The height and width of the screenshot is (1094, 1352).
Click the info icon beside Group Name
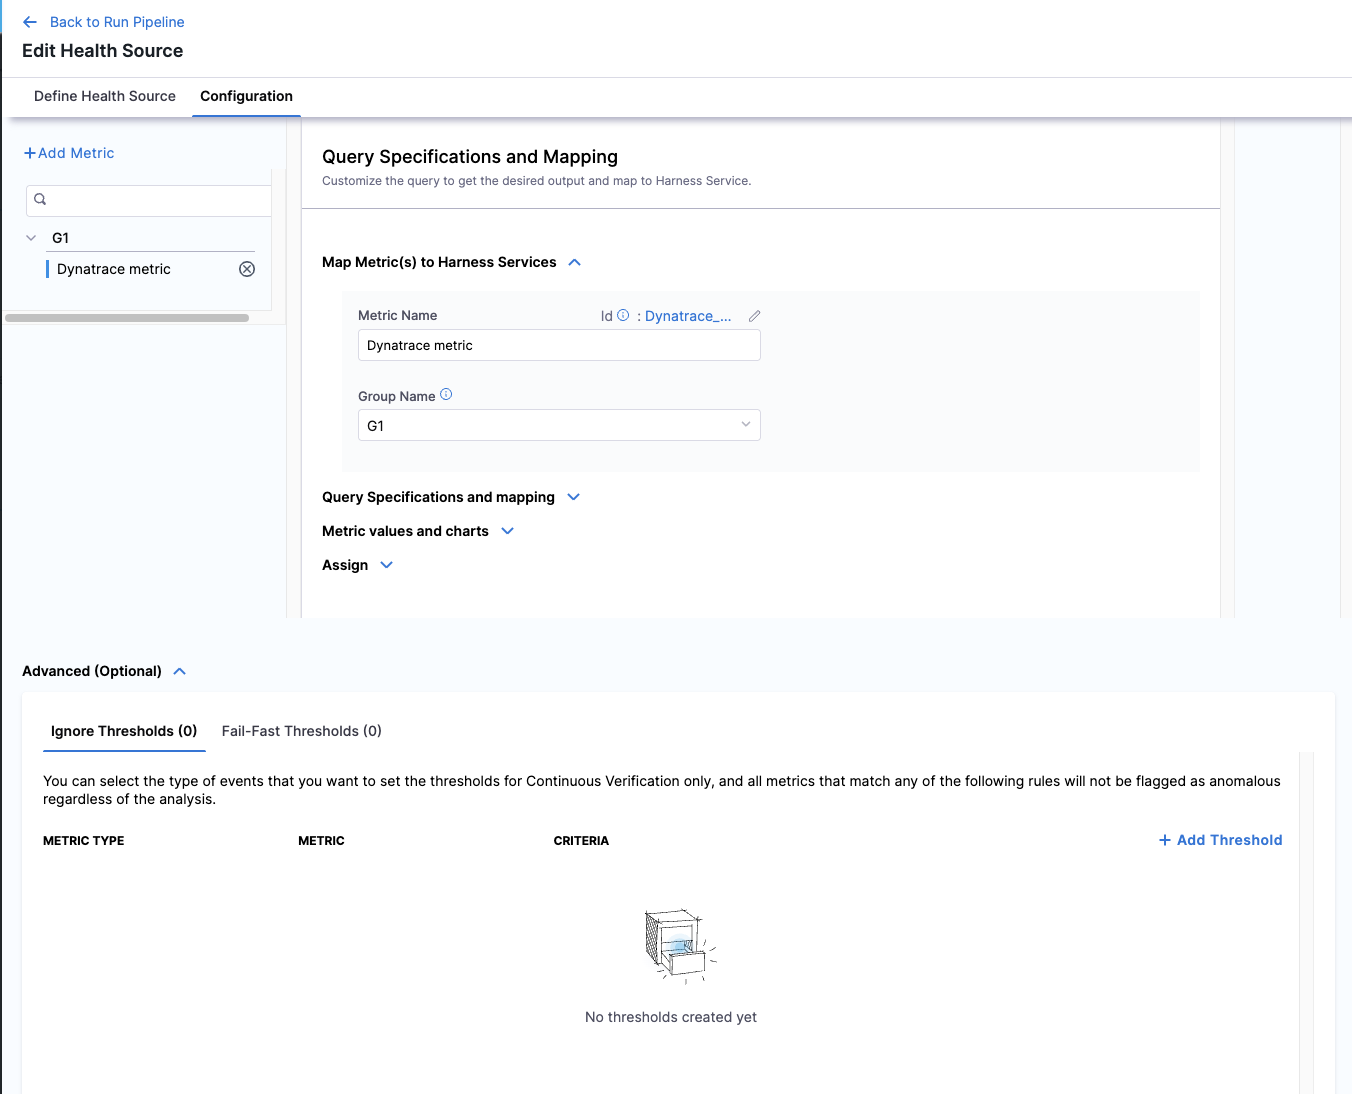(x=446, y=394)
